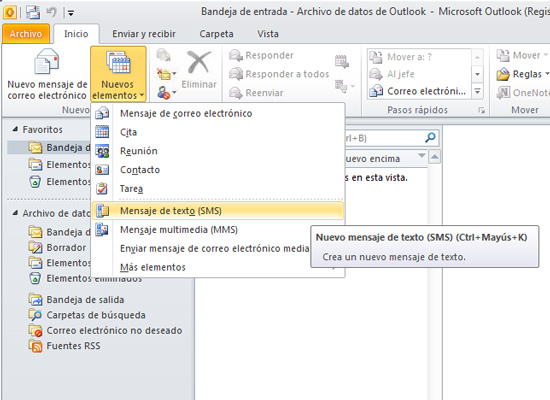Choose Mensaje multimedia (MMS) menu item
Viewport: 550px width, 400px height.
tap(202, 230)
